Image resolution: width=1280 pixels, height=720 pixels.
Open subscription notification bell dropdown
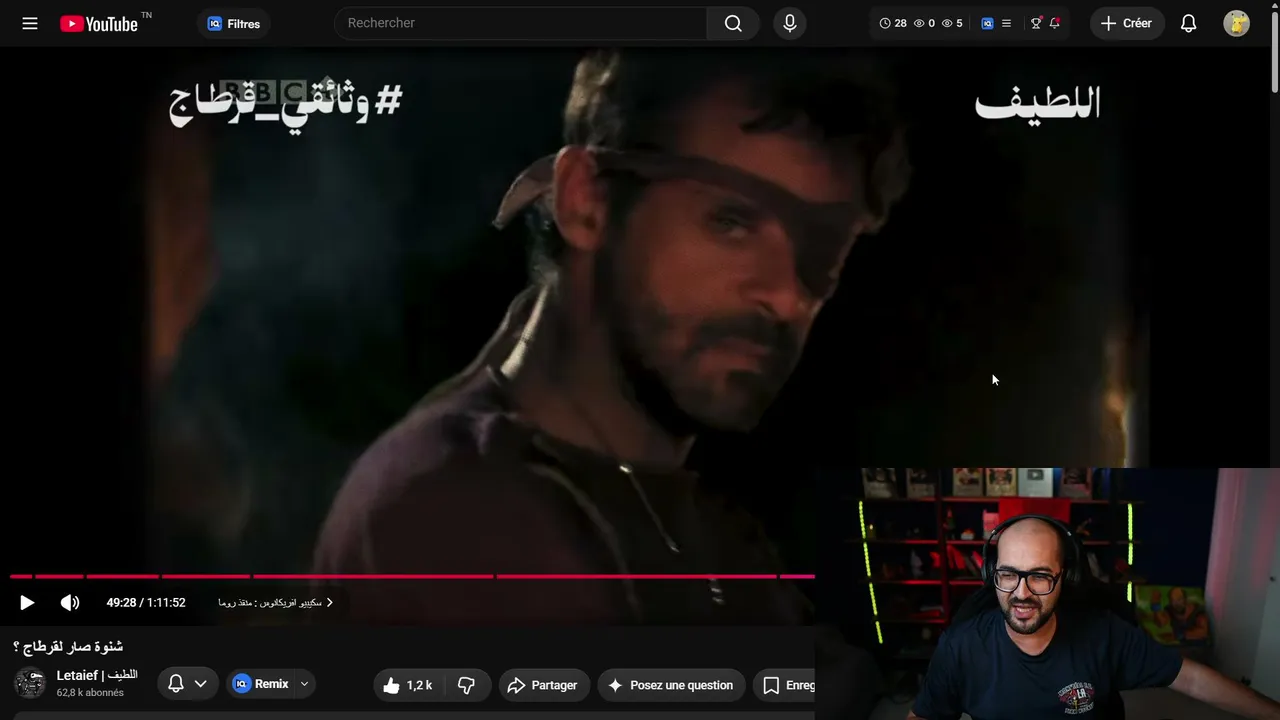187,684
